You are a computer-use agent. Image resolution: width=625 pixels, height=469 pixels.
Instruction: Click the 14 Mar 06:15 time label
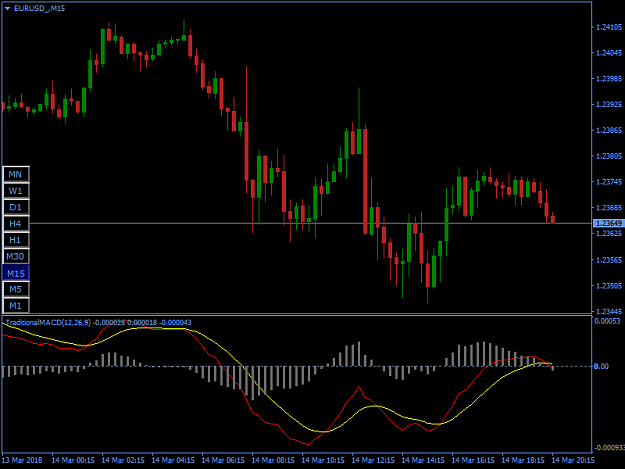tap(223, 460)
